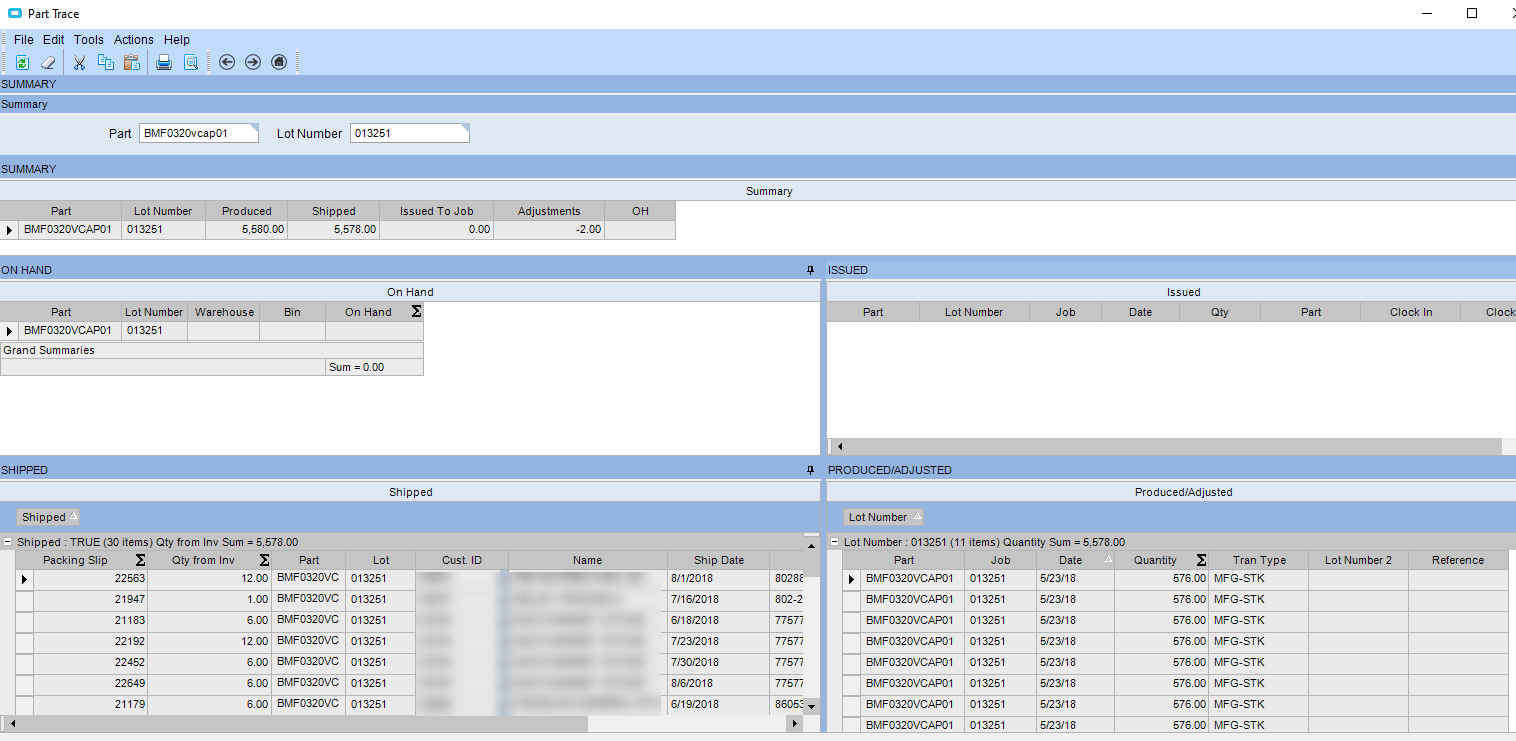
Task: Click the Shipped group-by button
Action: (49, 517)
